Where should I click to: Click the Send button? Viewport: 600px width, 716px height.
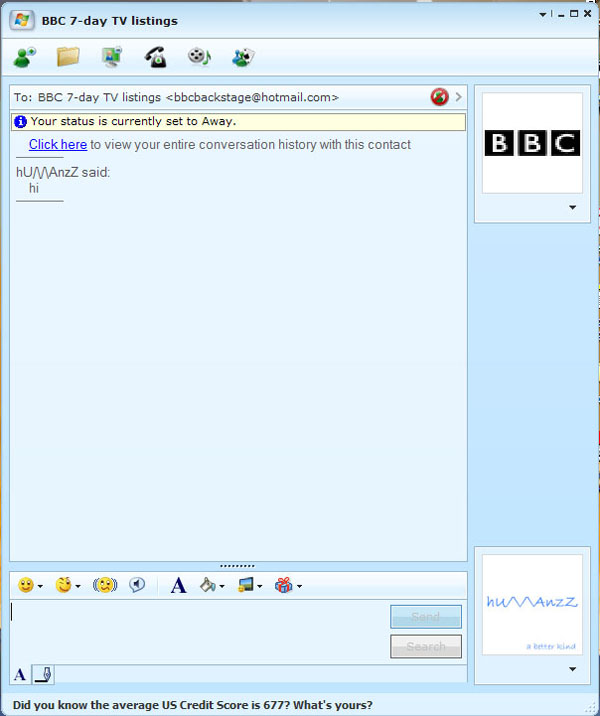(x=426, y=617)
